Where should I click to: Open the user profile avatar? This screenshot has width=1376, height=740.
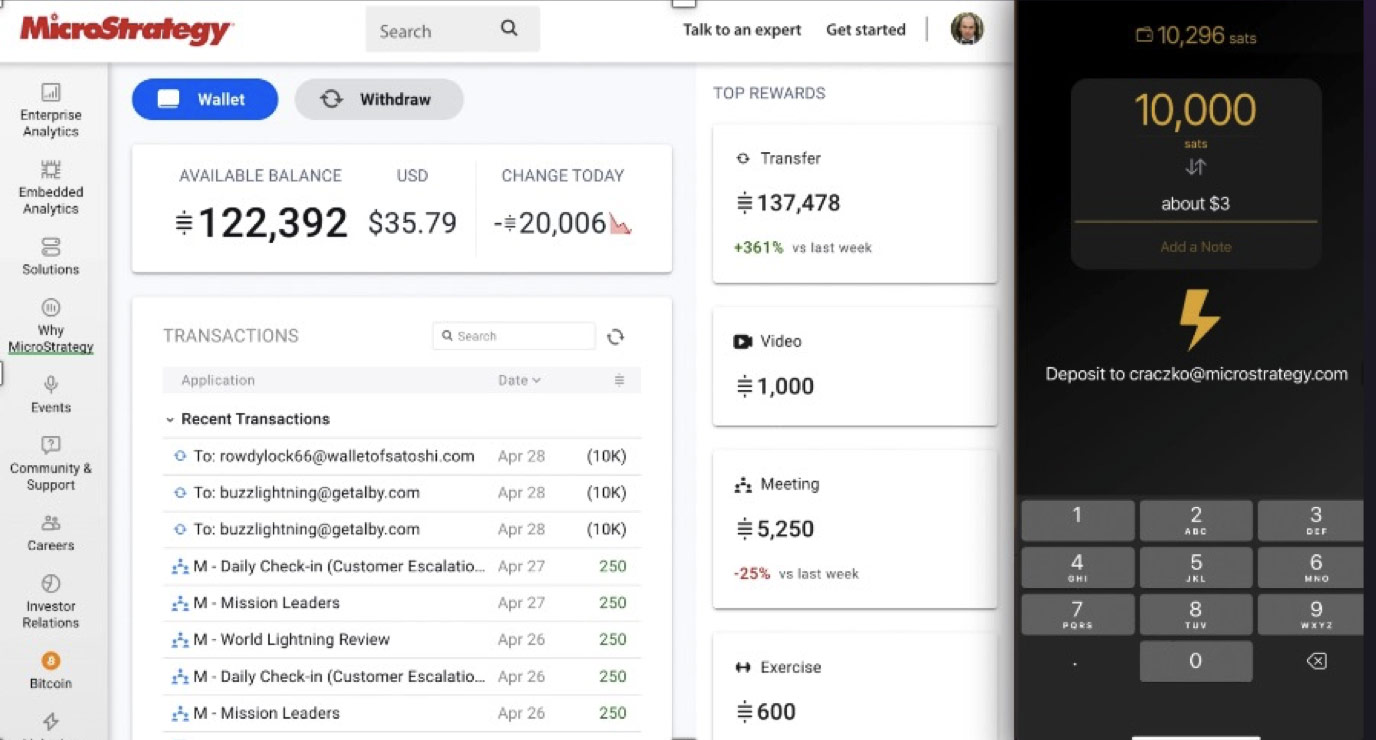click(966, 29)
